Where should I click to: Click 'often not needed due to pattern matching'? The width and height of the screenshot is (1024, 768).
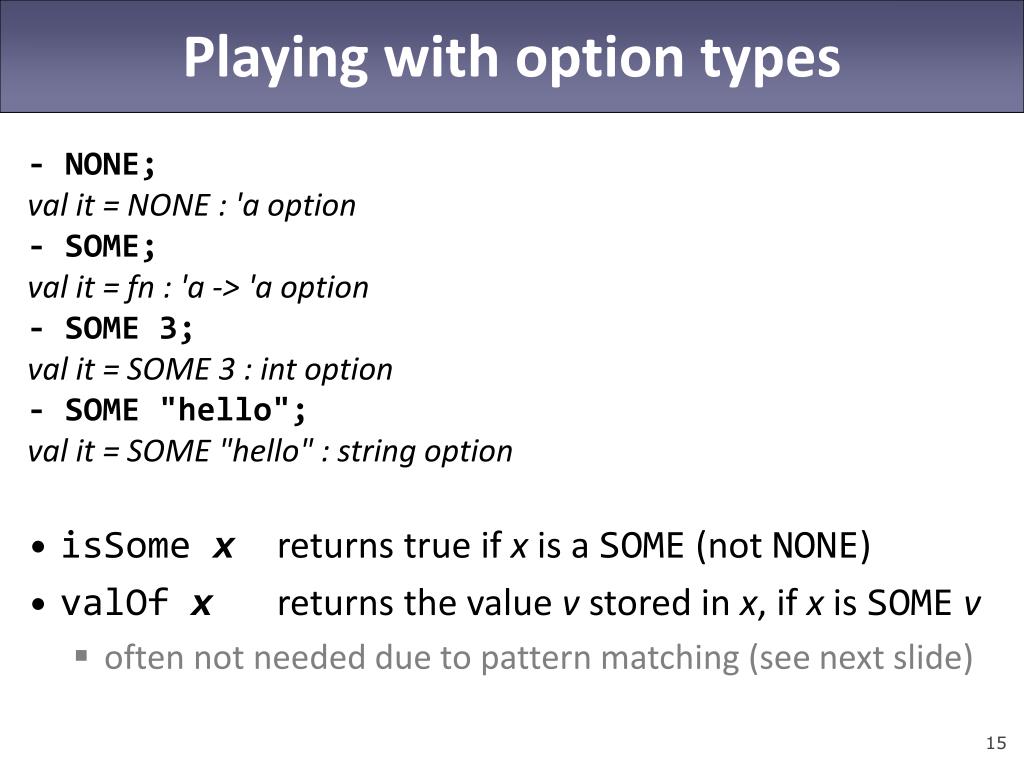pyautogui.click(x=422, y=658)
